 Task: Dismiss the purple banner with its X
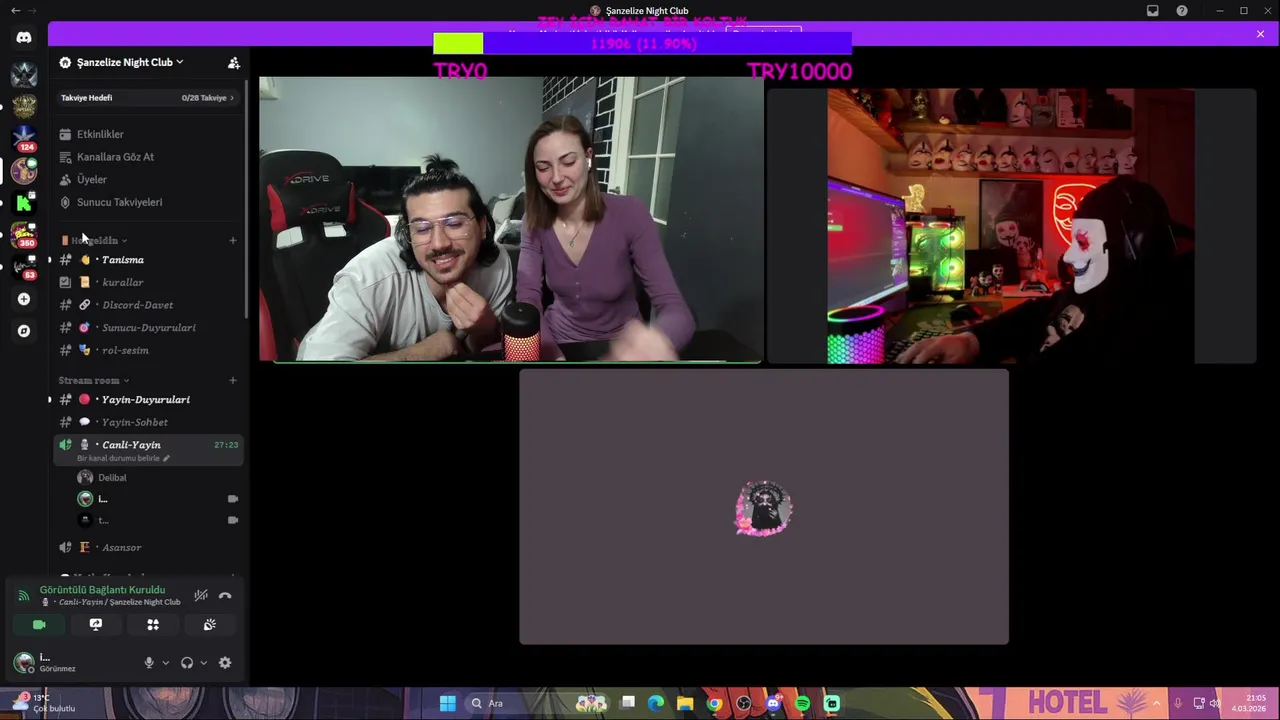click(x=1260, y=34)
